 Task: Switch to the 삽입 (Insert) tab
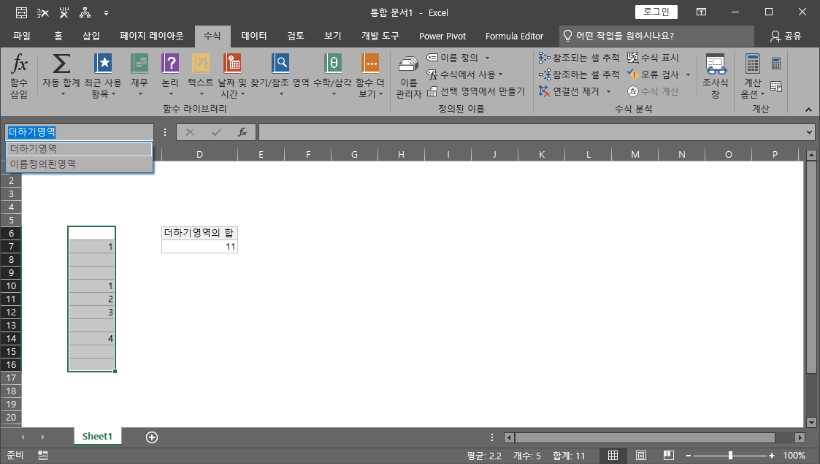pos(91,36)
